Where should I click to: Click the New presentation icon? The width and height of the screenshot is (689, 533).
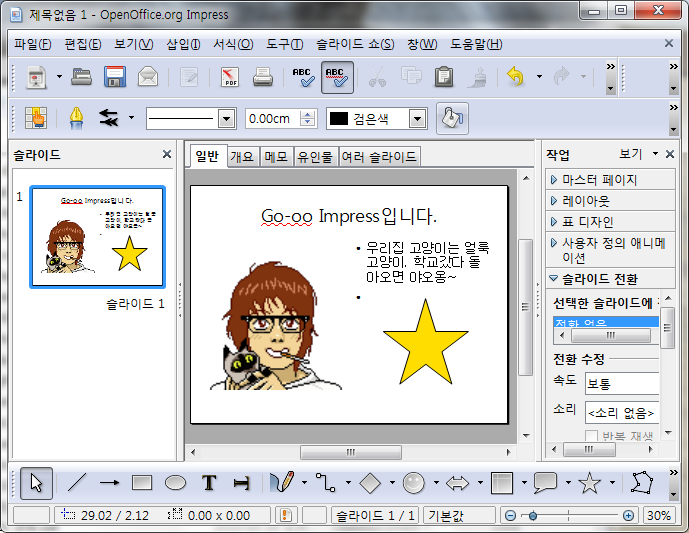click(37, 77)
